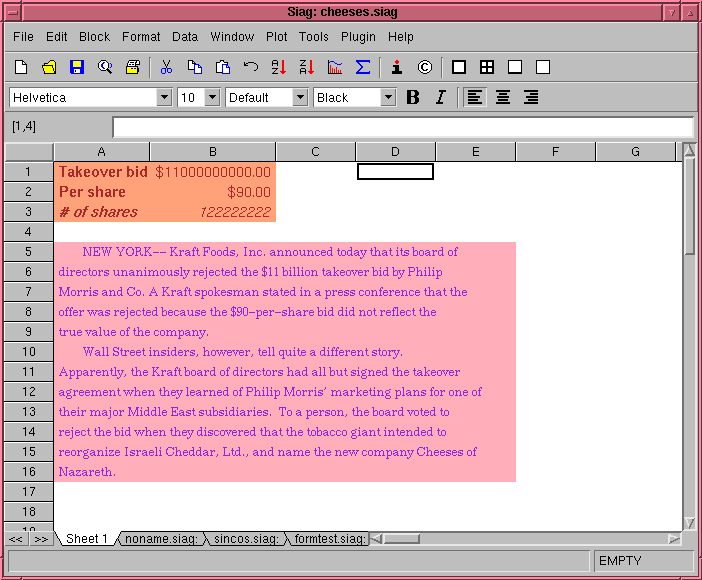Viewport: 702px width, 580px height.
Task: Sort ascending with the A-Z icon
Action: [x=278, y=67]
